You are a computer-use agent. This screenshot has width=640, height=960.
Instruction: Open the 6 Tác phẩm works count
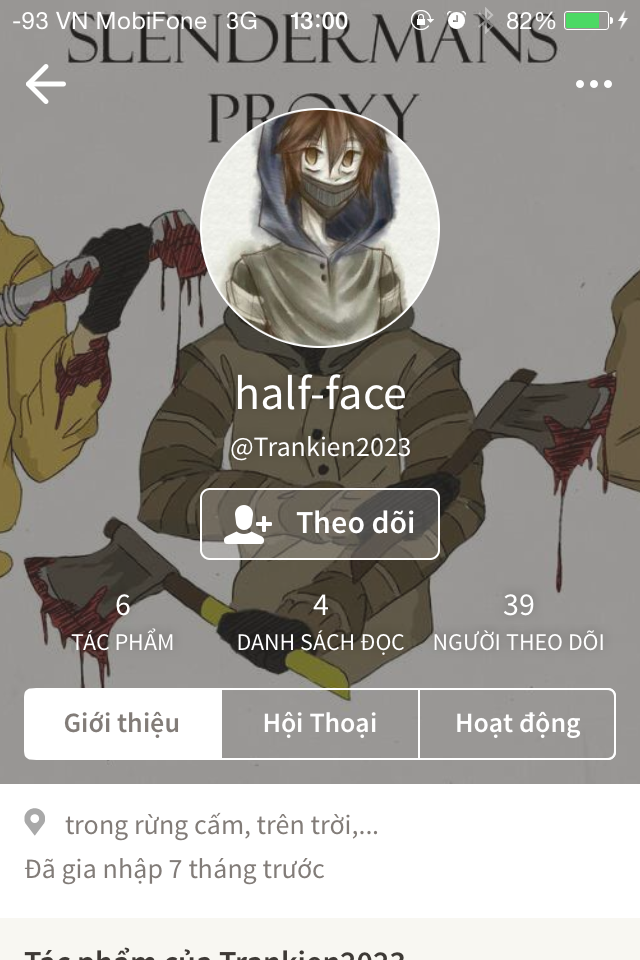[x=122, y=623]
